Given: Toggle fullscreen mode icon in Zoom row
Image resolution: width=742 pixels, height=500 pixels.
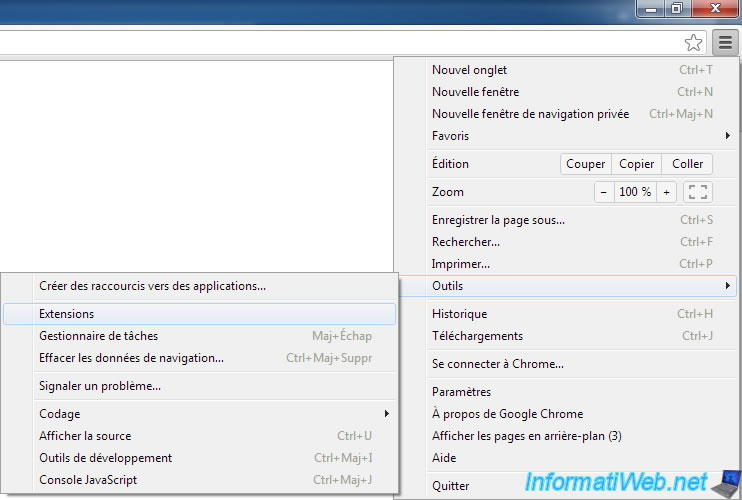Looking at the screenshot, I should click(x=700, y=192).
